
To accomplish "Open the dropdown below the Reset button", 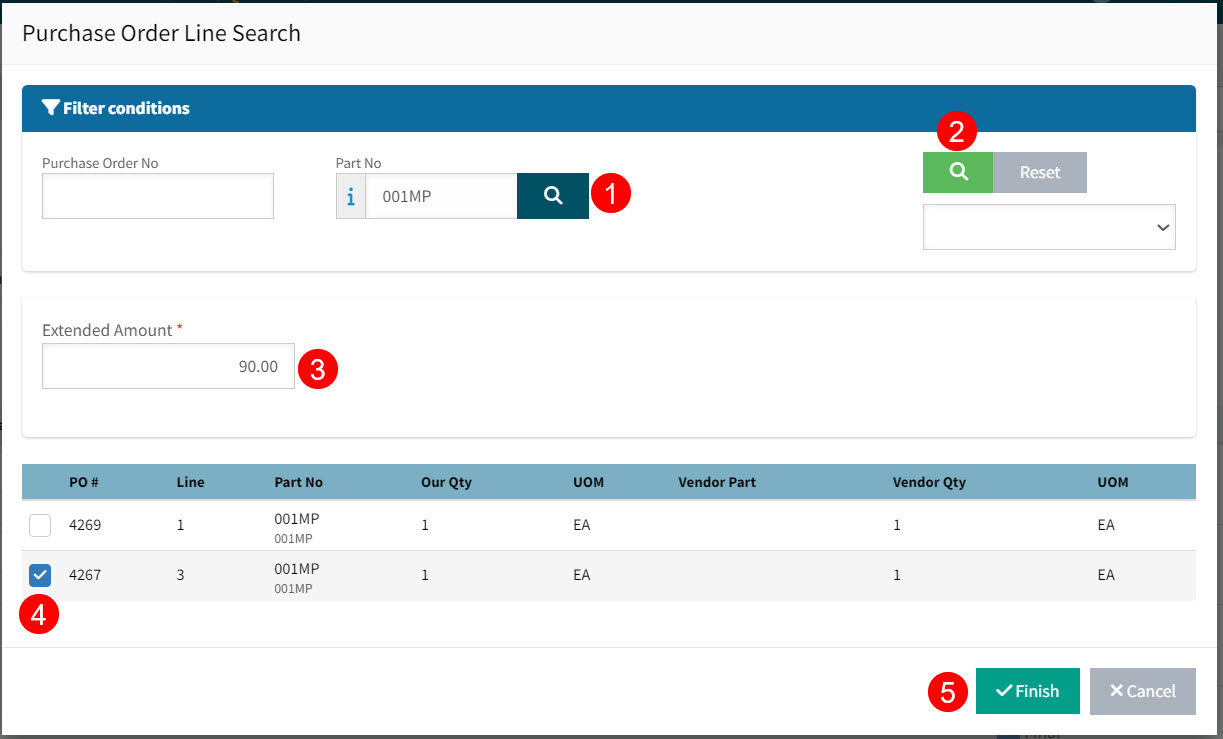I will (1048, 227).
